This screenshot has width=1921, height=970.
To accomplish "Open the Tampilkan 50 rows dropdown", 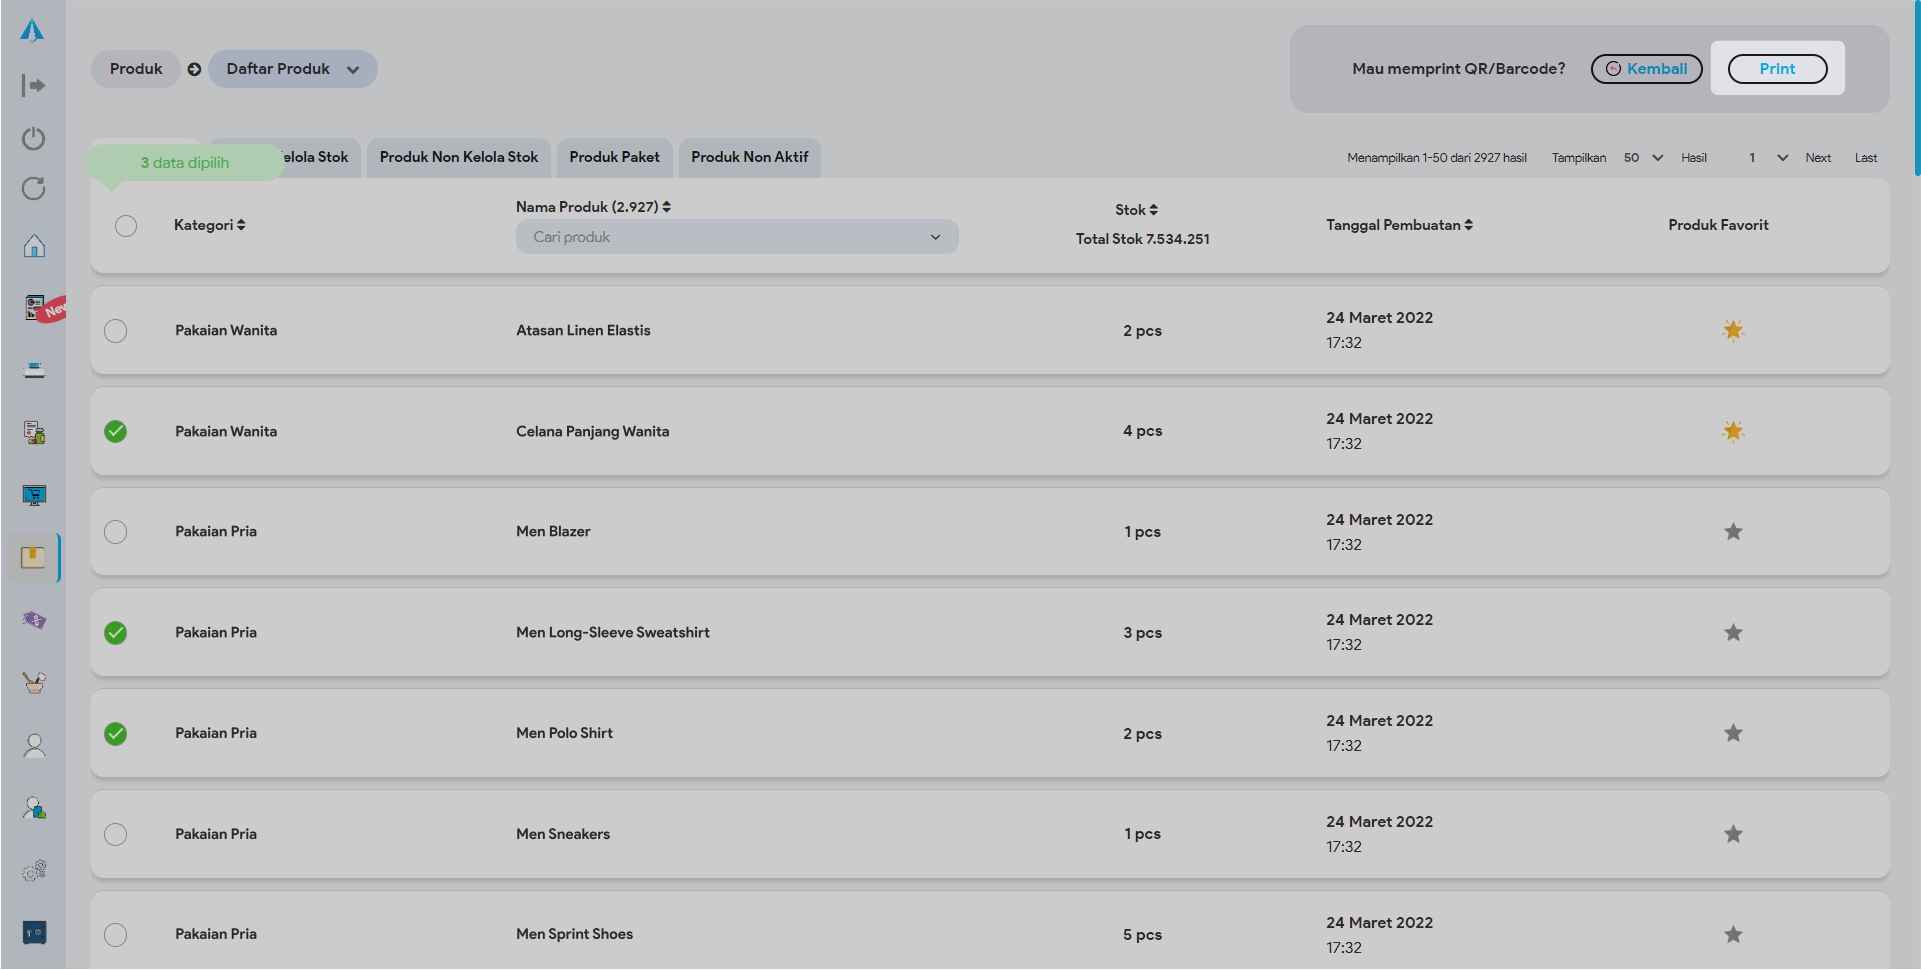I will point(1642,158).
